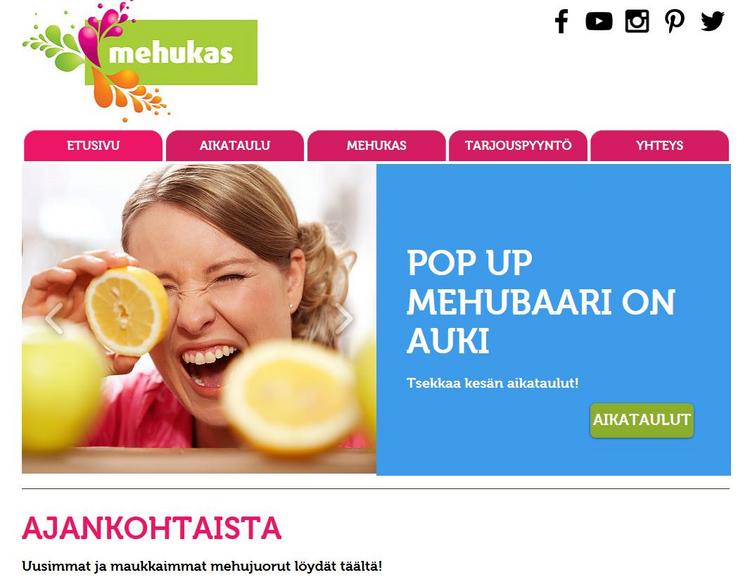The height and width of the screenshot is (582, 750).
Task: Go to the ETUSIVU tab
Action: (93, 145)
